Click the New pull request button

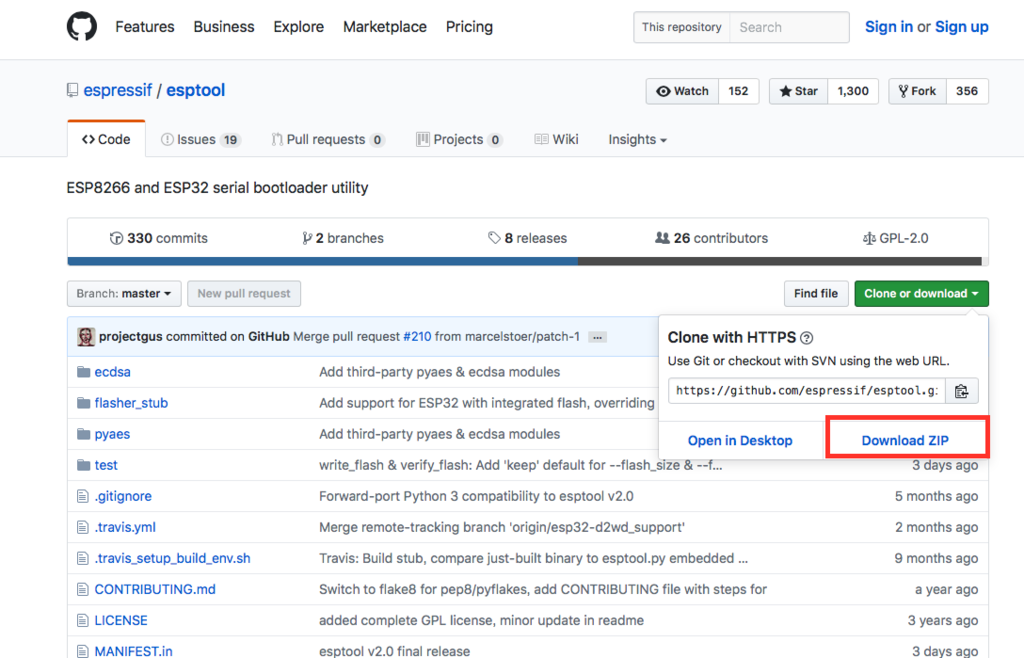click(x=244, y=294)
